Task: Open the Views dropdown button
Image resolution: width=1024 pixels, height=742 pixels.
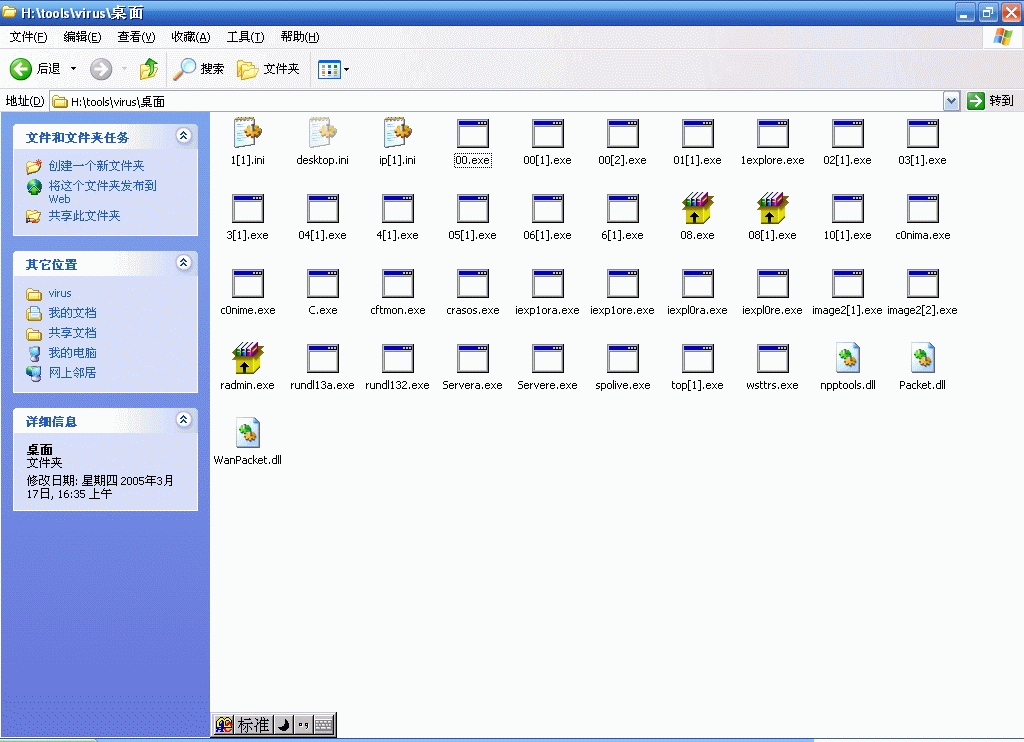Action: coord(333,69)
